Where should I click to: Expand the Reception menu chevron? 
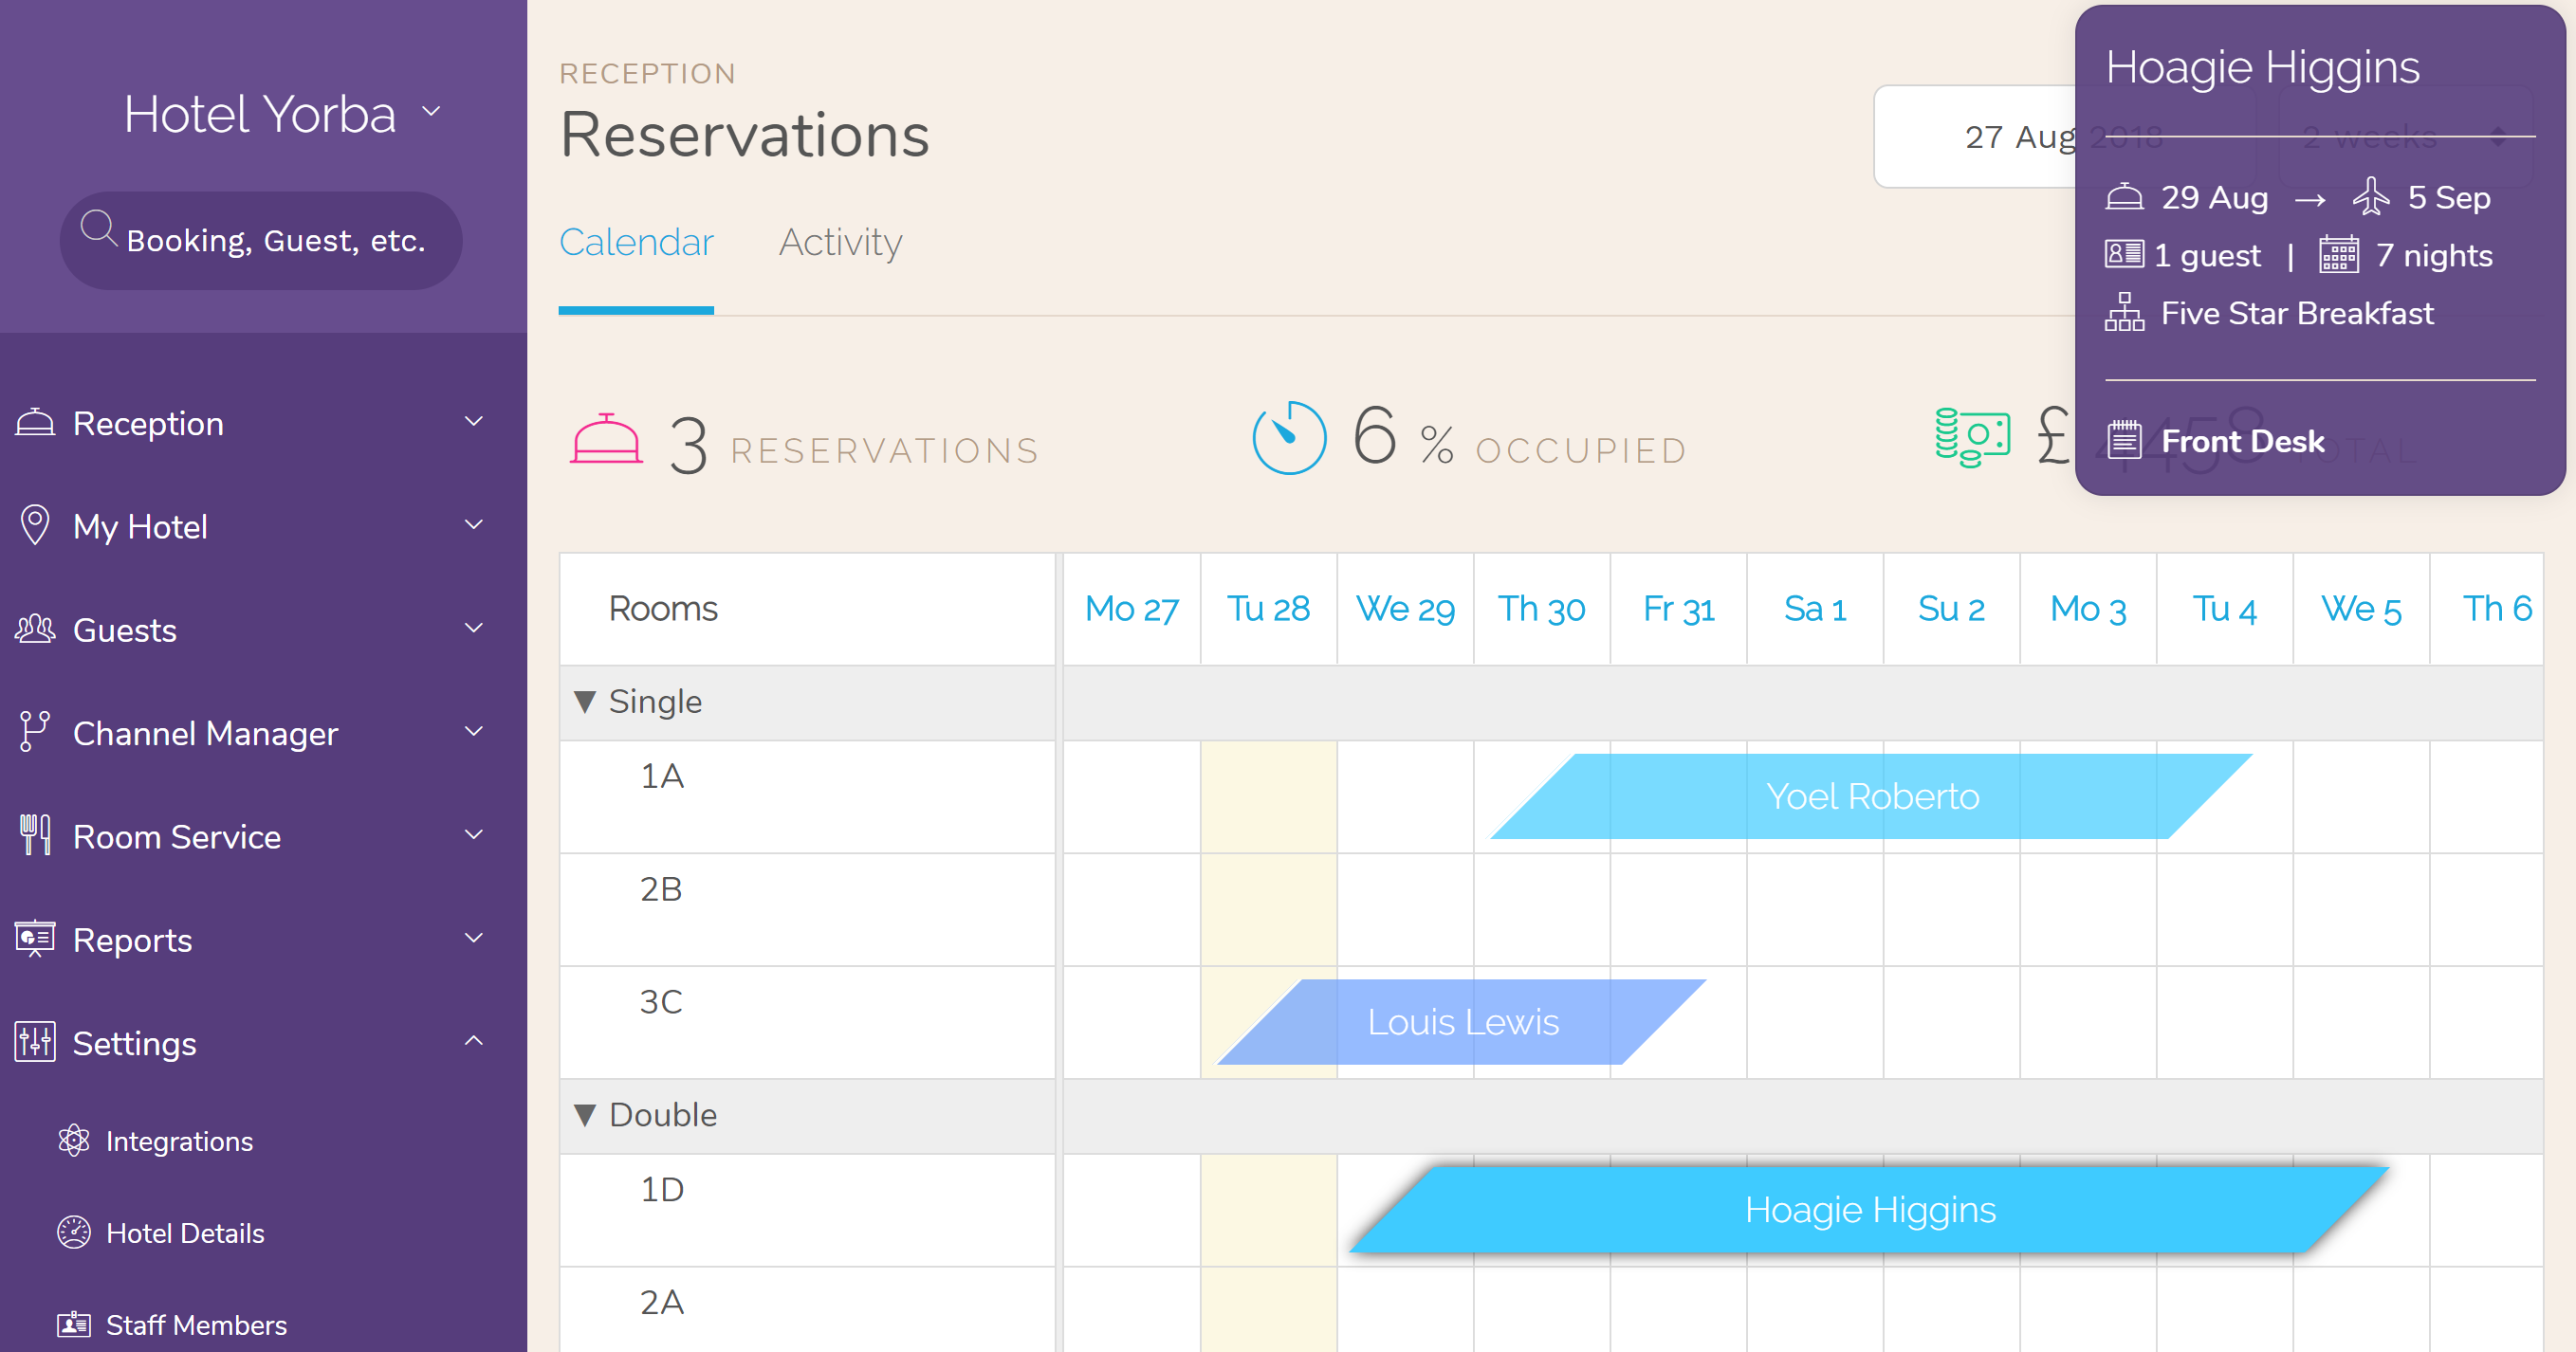pyautogui.click(x=474, y=421)
